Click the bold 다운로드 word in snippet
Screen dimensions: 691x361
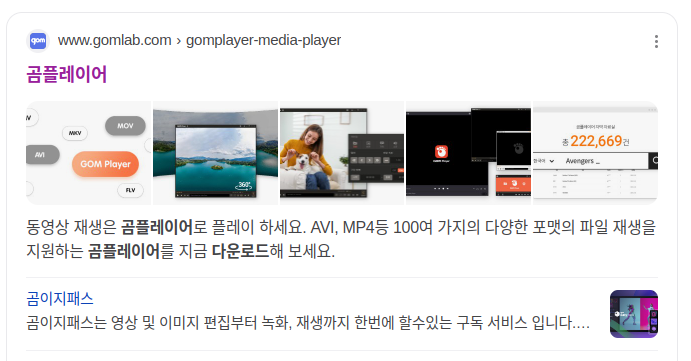(x=241, y=251)
